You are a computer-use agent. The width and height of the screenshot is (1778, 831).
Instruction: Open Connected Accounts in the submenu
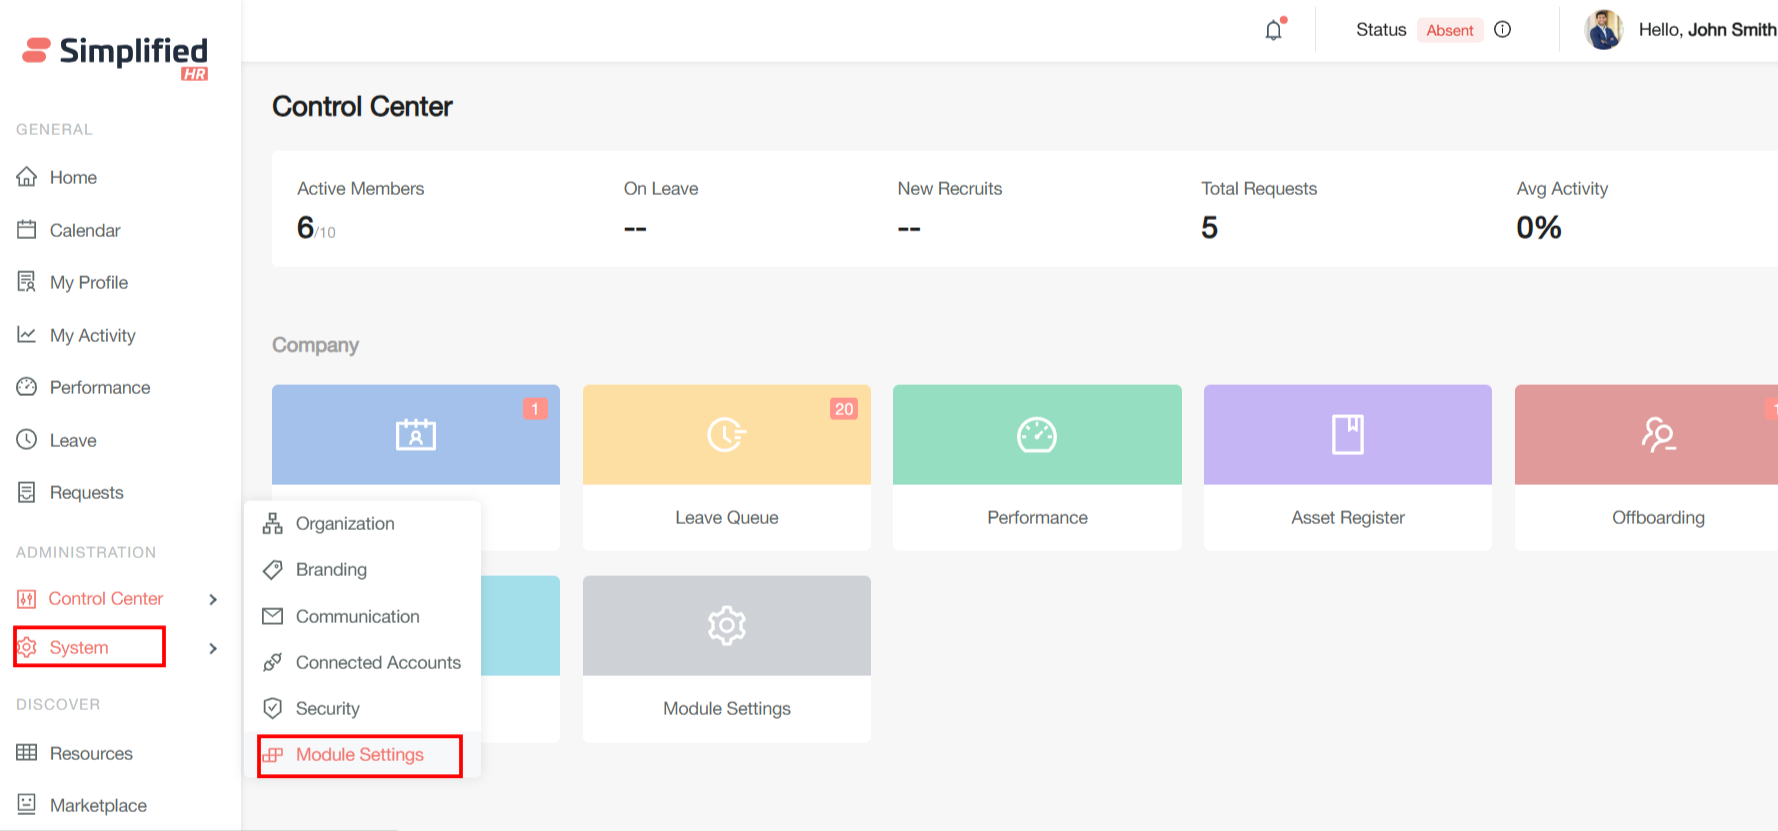[x=378, y=663]
